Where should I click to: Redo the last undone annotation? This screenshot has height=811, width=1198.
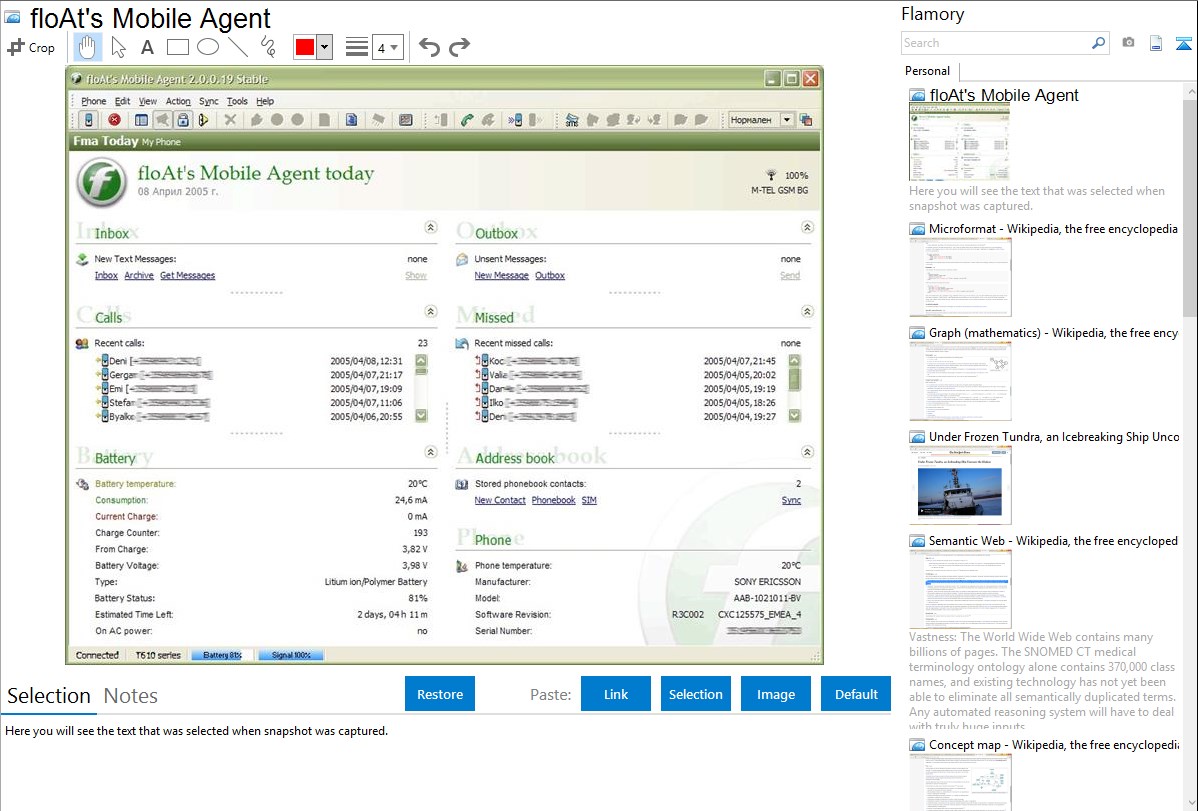pos(459,47)
